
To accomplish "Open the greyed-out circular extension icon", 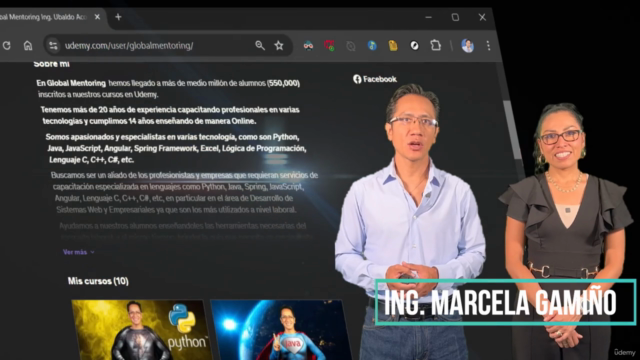I will [x=351, y=46].
